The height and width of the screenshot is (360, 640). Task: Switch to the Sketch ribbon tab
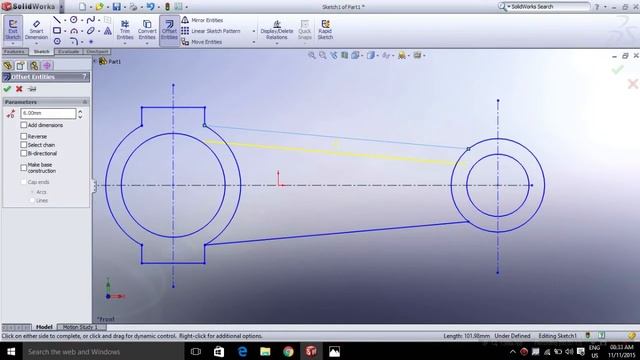click(x=41, y=51)
